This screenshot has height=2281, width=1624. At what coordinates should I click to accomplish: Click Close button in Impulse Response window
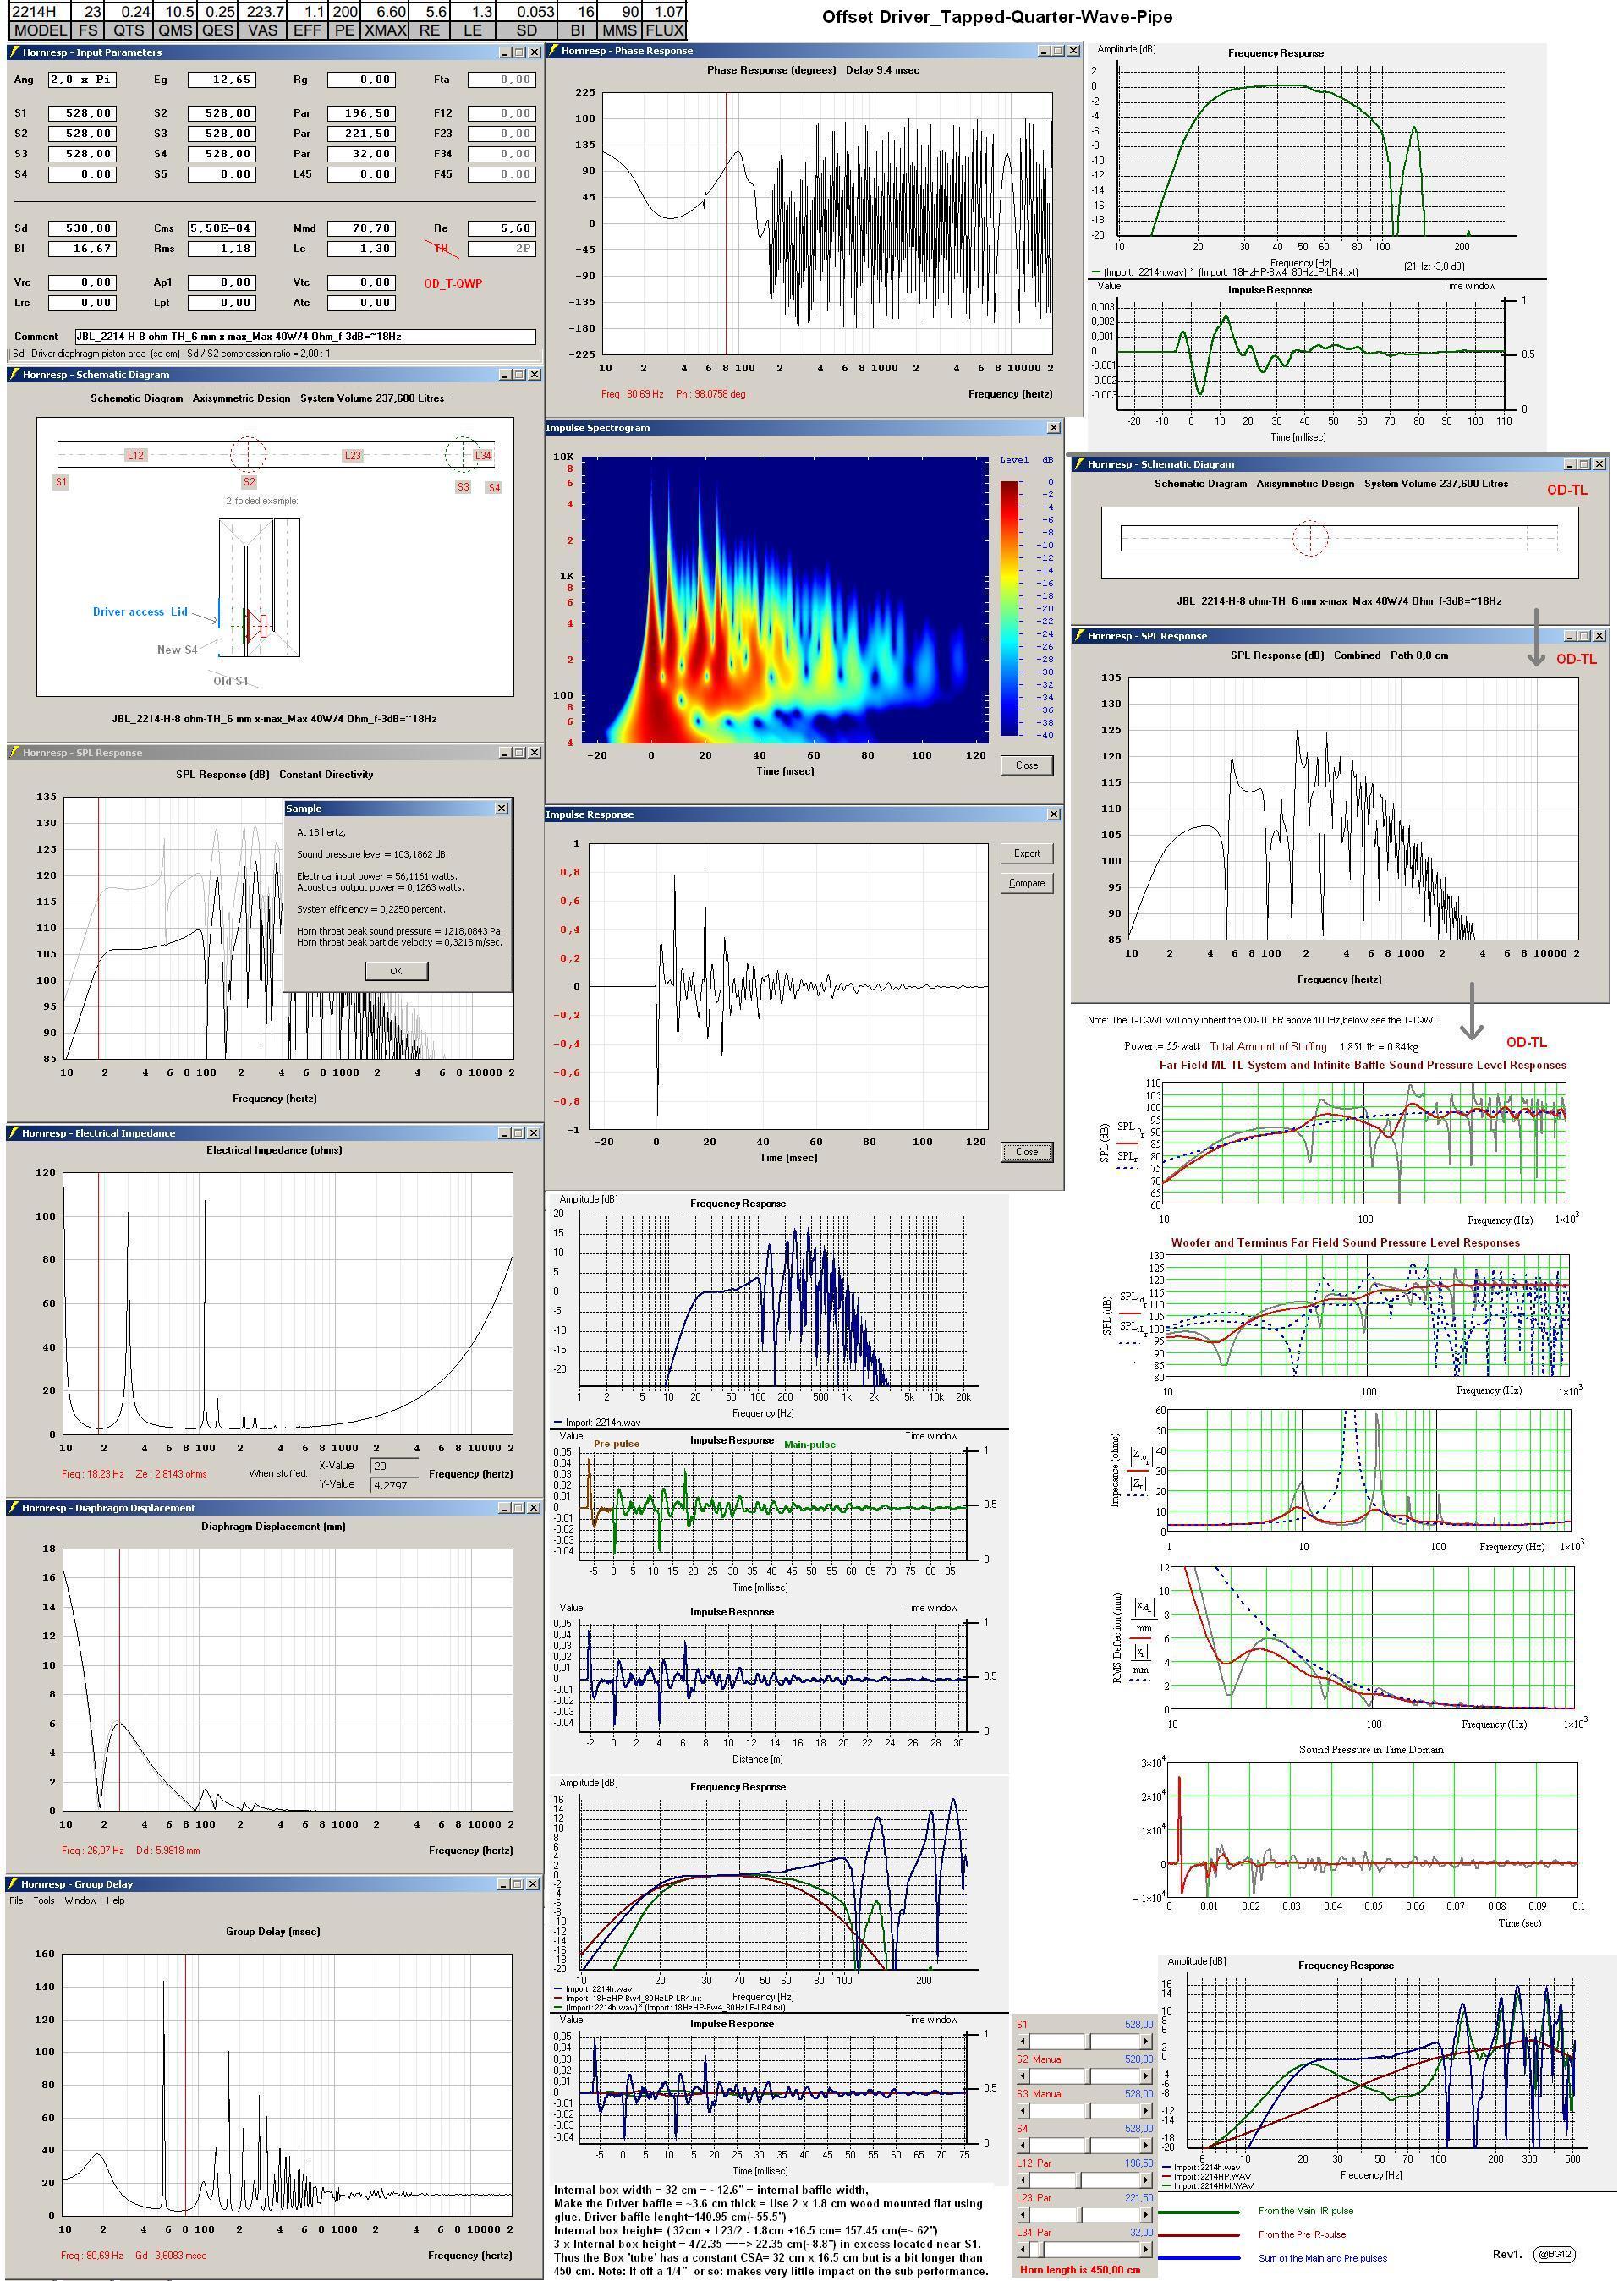coord(1027,1151)
